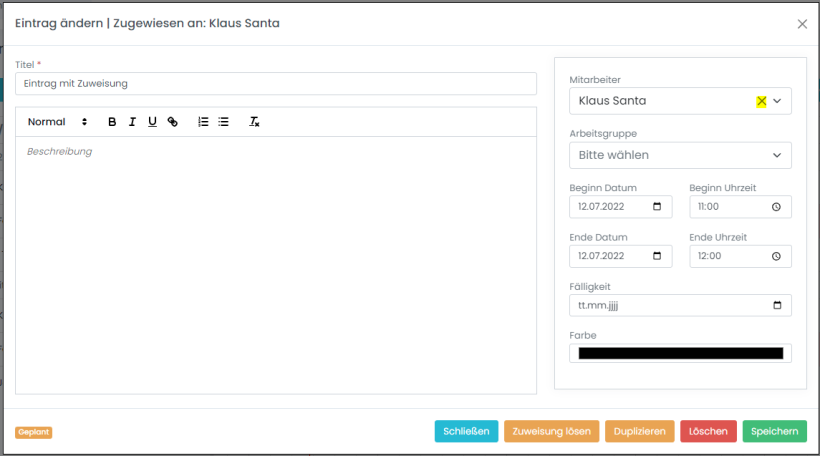Insert a link via the editor toolbar
This screenshot has width=820, height=456.
[x=172, y=122]
